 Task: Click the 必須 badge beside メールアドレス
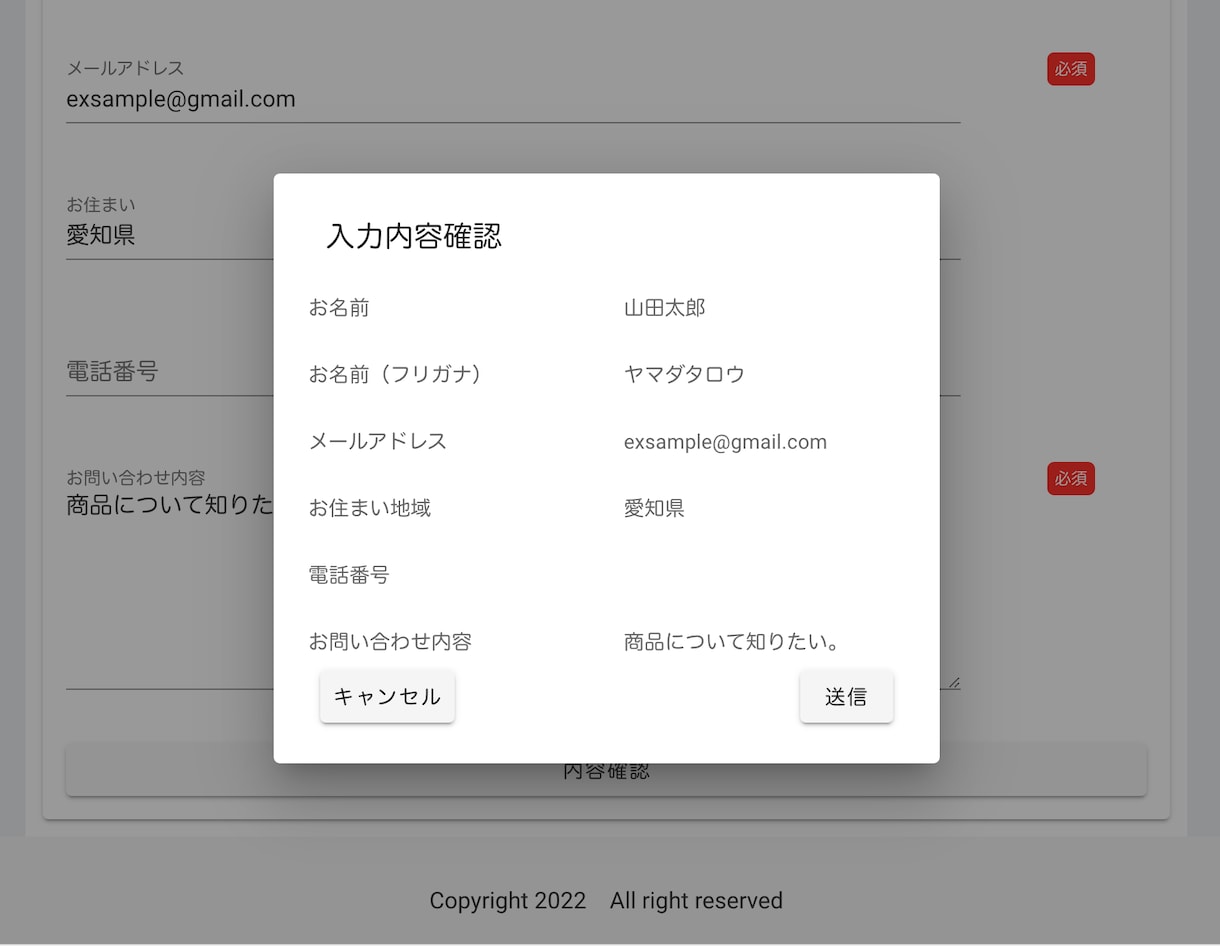point(1071,69)
